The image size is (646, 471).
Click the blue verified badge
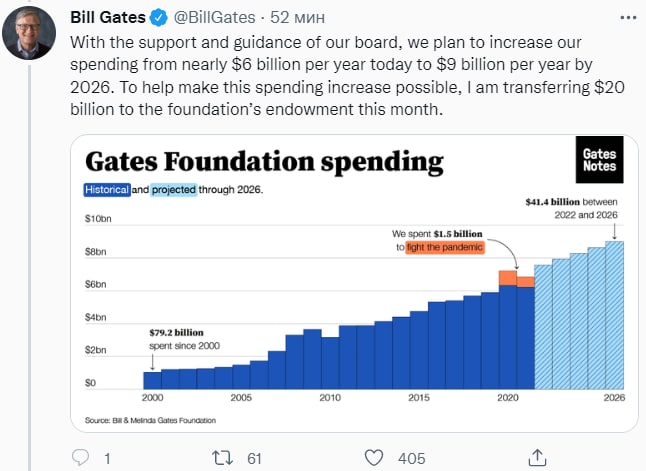click(159, 18)
